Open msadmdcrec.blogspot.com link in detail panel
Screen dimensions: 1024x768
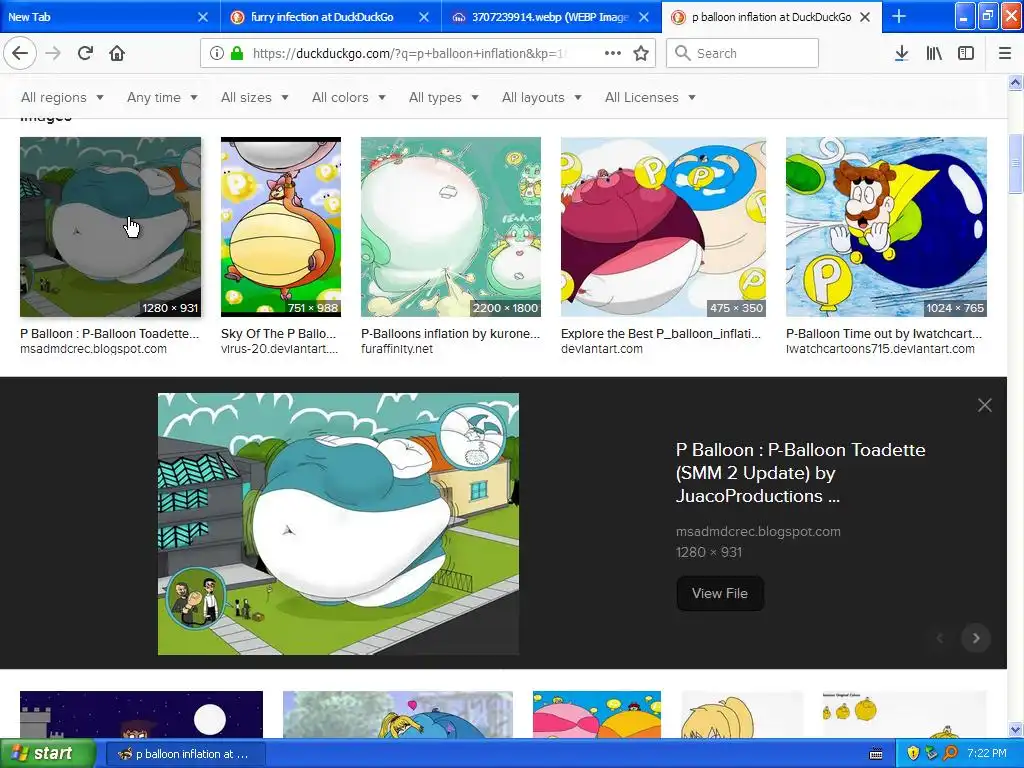pyautogui.click(x=758, y=532)
